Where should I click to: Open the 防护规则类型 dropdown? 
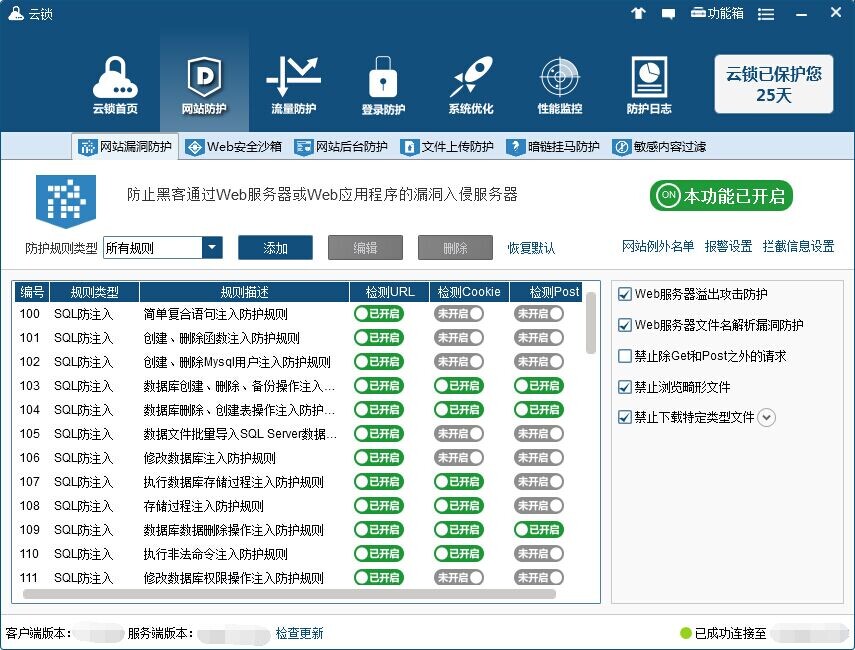pos(211,248)
